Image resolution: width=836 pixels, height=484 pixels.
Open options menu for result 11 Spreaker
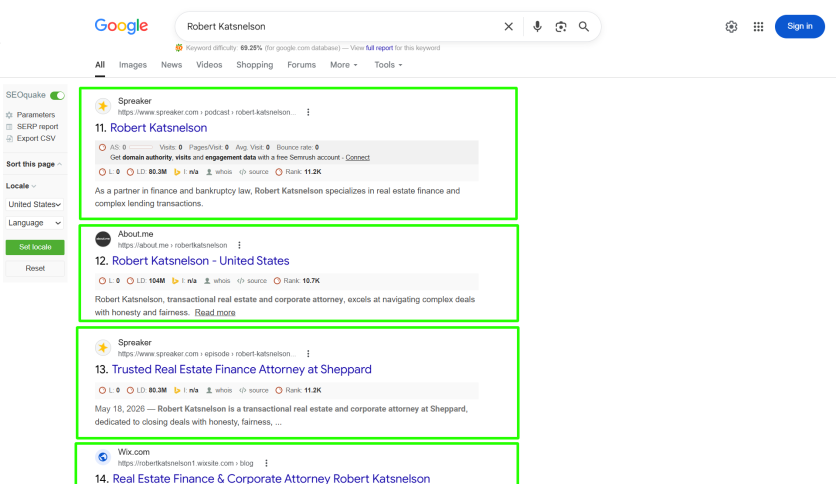point(308,112)
